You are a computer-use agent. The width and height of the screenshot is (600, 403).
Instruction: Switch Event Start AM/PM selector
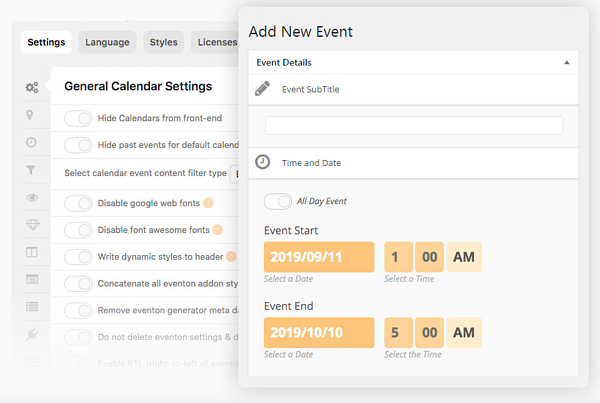pyautogui.click(x=464, y=257)
